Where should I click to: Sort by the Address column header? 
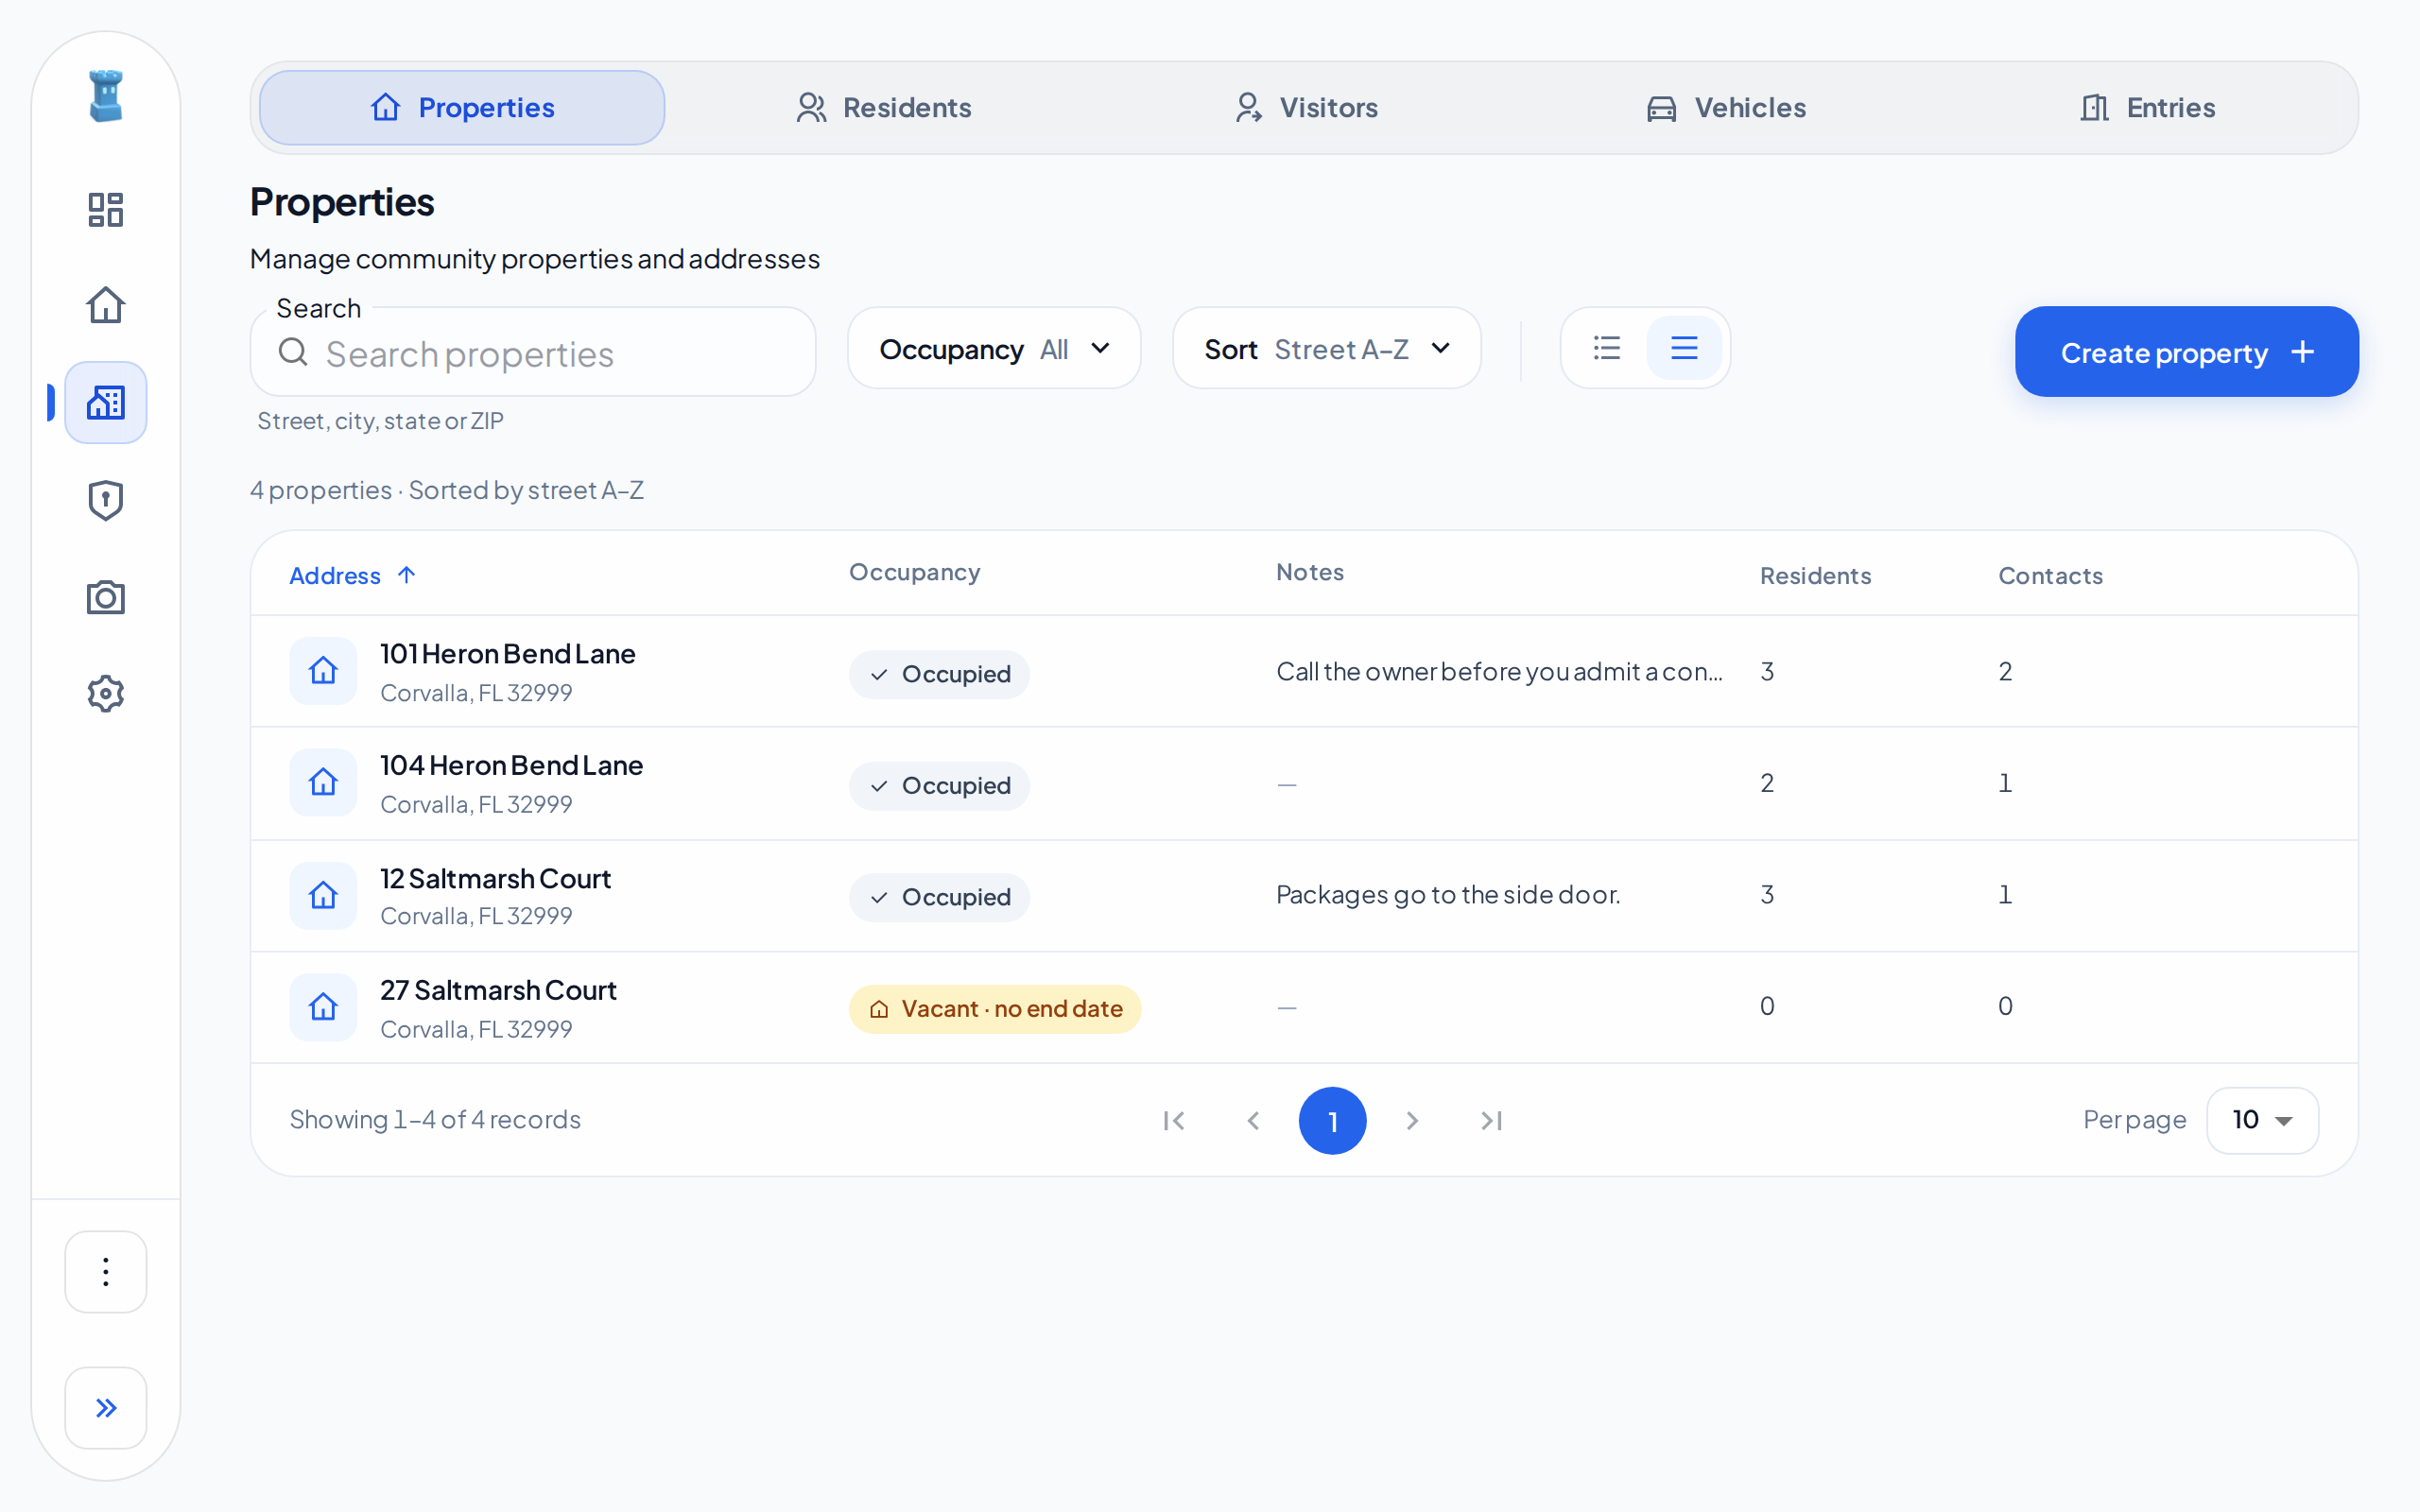(352, 576)
